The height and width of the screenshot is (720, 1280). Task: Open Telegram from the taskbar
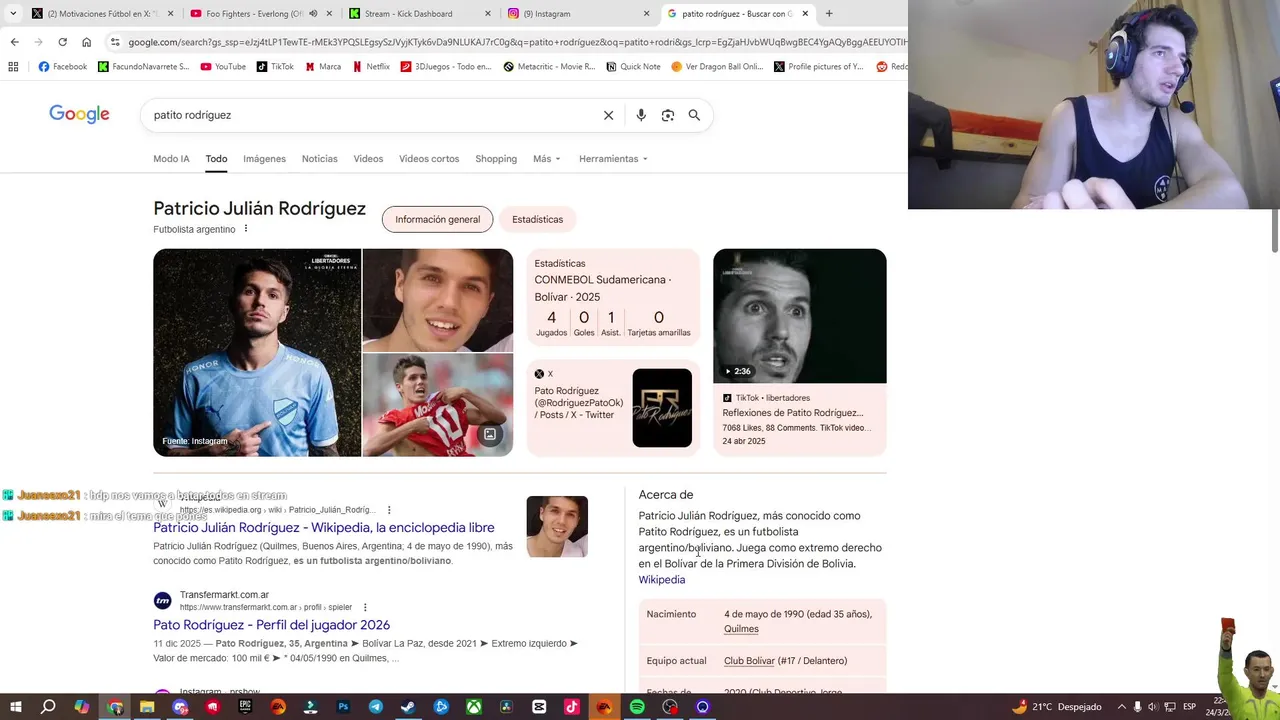(x=376, y=707)
